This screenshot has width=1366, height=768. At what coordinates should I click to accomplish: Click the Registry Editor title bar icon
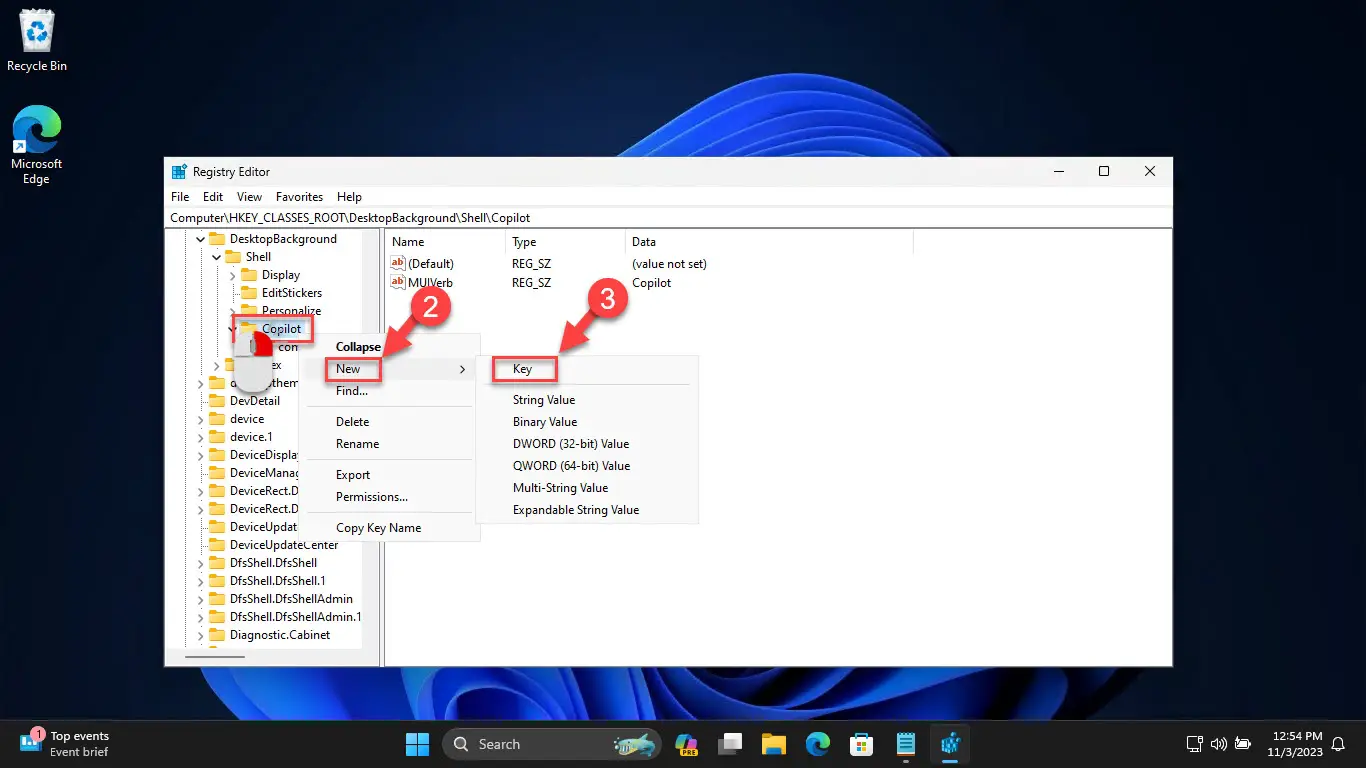(x=179, y=172)
